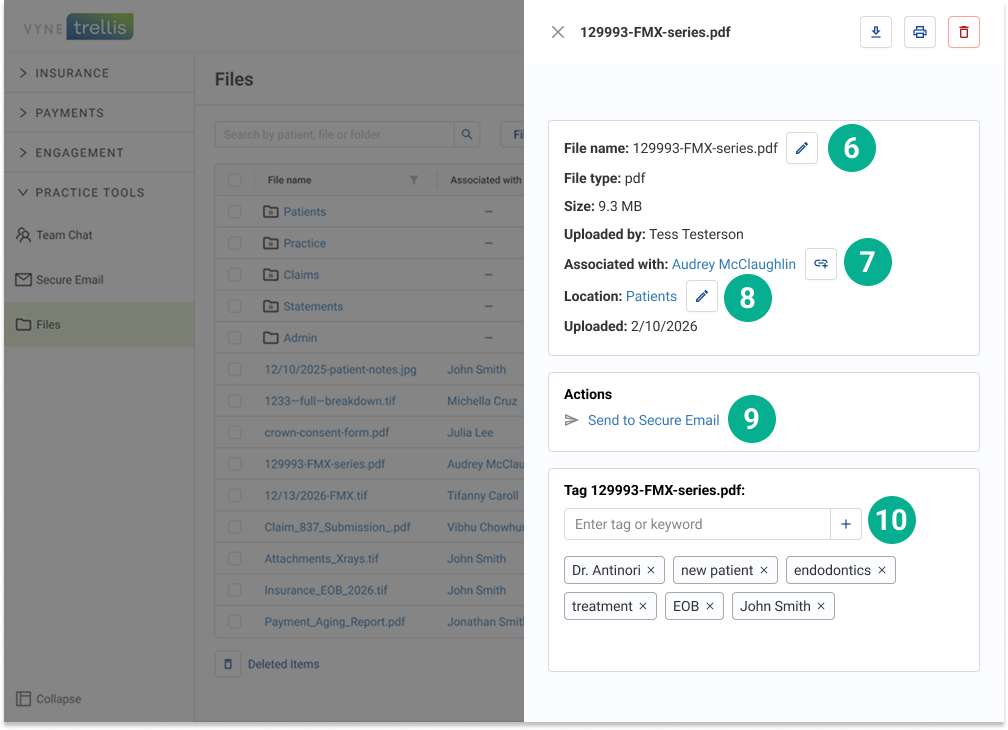Open Team Chat in sidebar
This screenshot has height=730, width=1008.
64,235
